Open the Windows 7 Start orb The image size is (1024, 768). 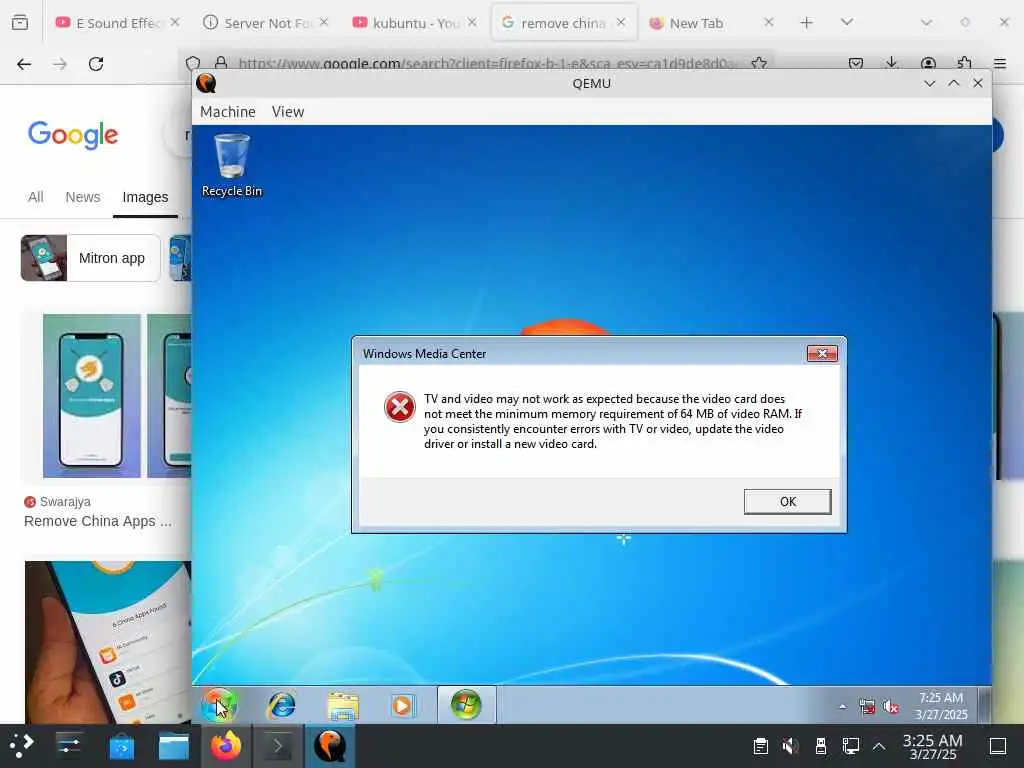[x=219, y=705]
